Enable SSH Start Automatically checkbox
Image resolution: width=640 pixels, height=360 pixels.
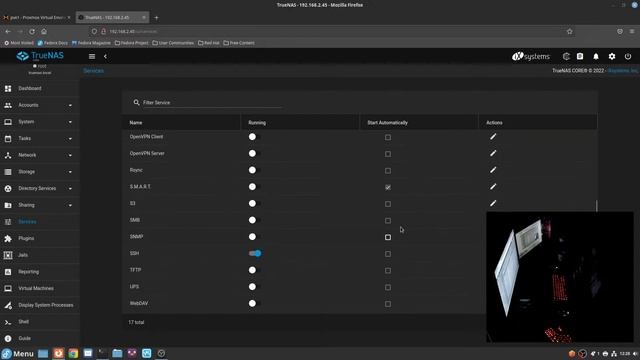388,254
